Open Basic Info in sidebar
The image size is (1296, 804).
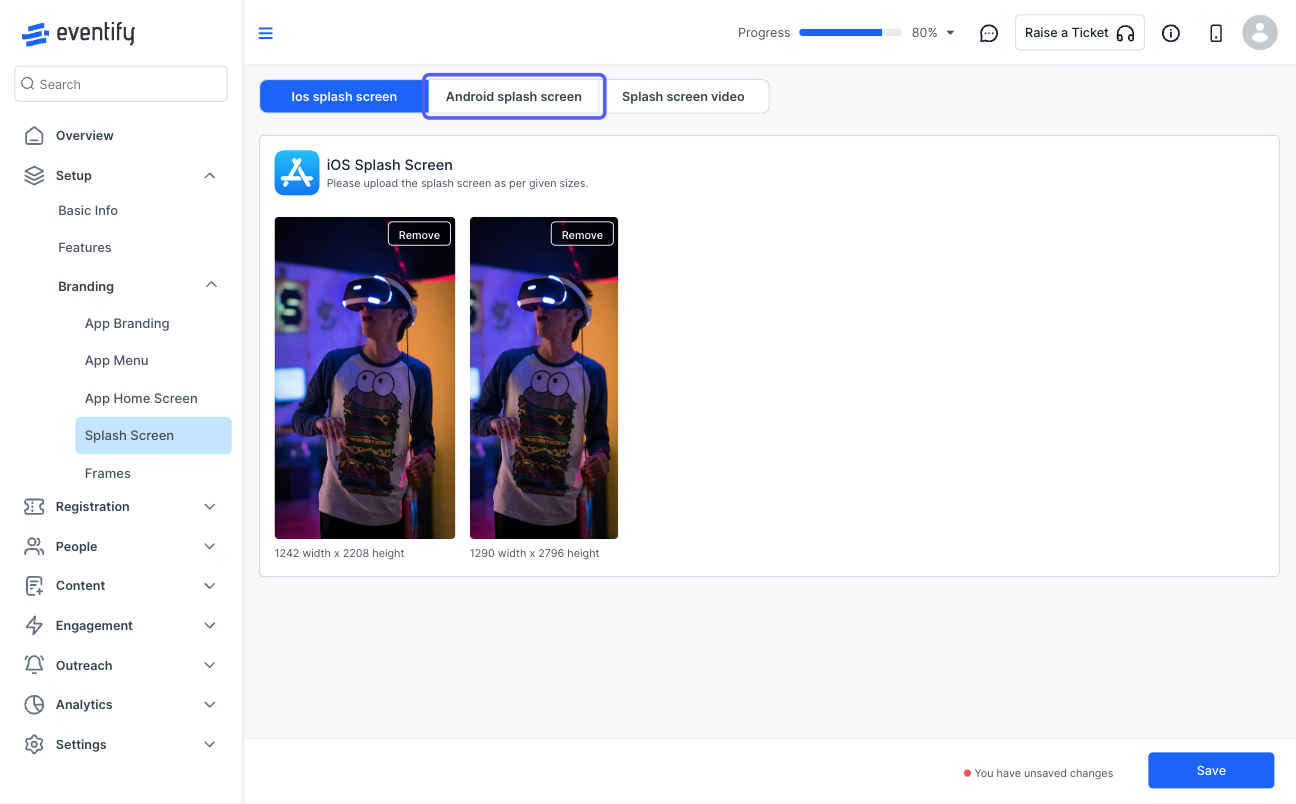click(x=88, y=210)
